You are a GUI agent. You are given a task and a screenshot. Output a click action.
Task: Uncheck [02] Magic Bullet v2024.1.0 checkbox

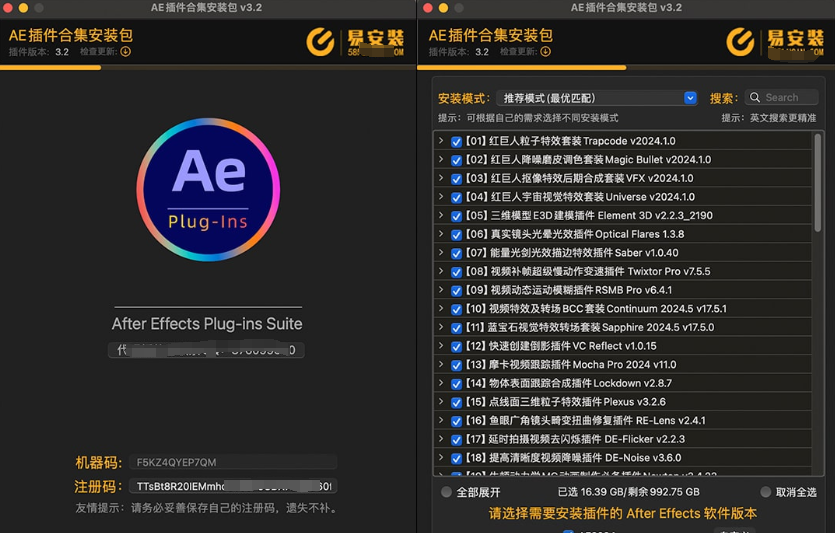[x=456, y=160]
